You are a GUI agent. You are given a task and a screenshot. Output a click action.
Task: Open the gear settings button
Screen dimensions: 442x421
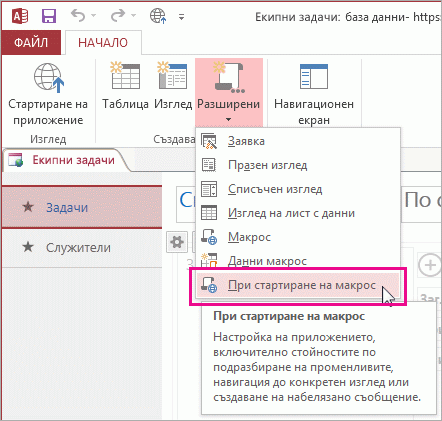[177, 242]
